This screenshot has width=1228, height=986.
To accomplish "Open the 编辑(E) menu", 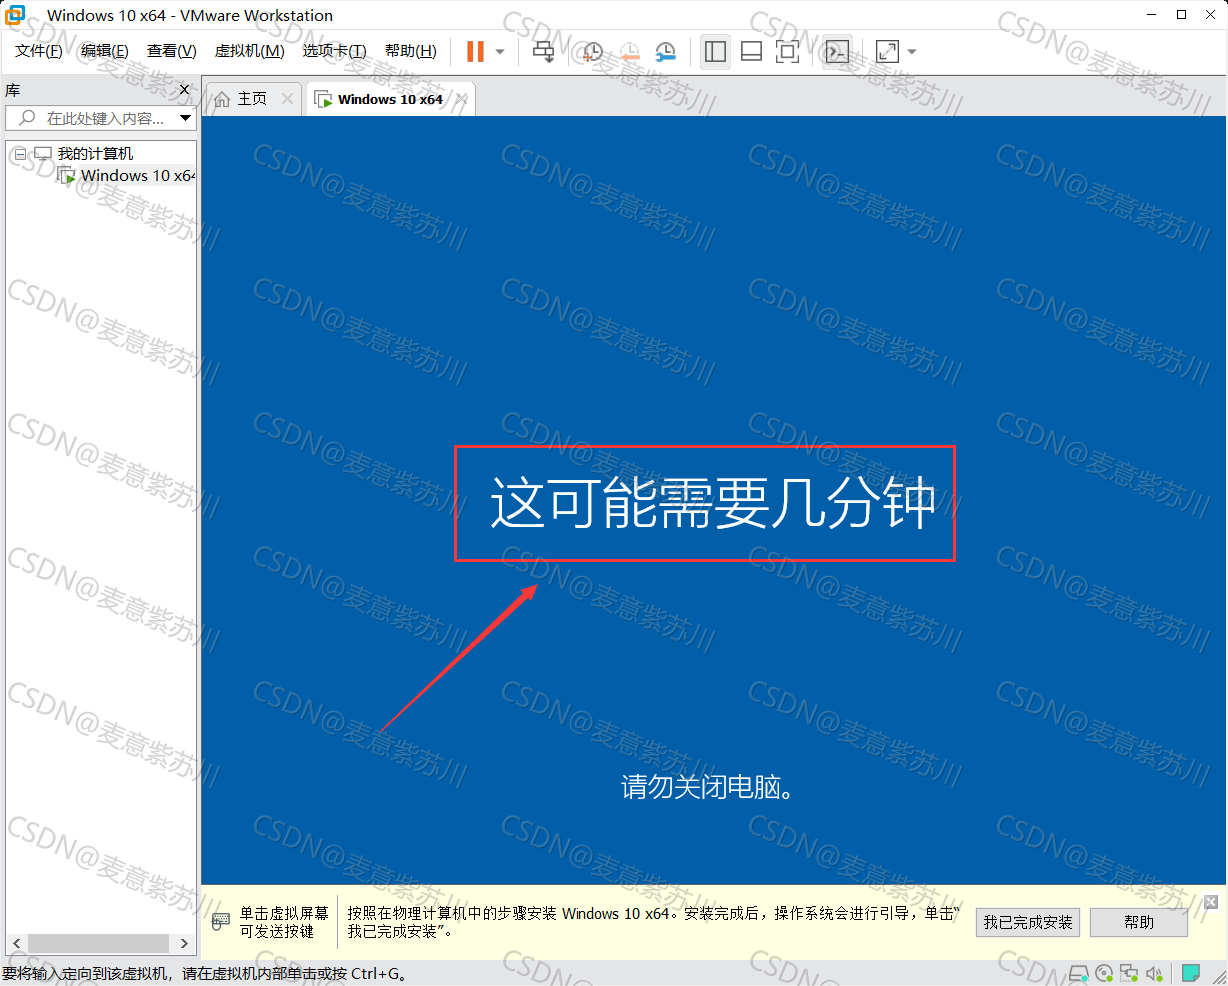I will pyautogui.click(x=105, y=51).
